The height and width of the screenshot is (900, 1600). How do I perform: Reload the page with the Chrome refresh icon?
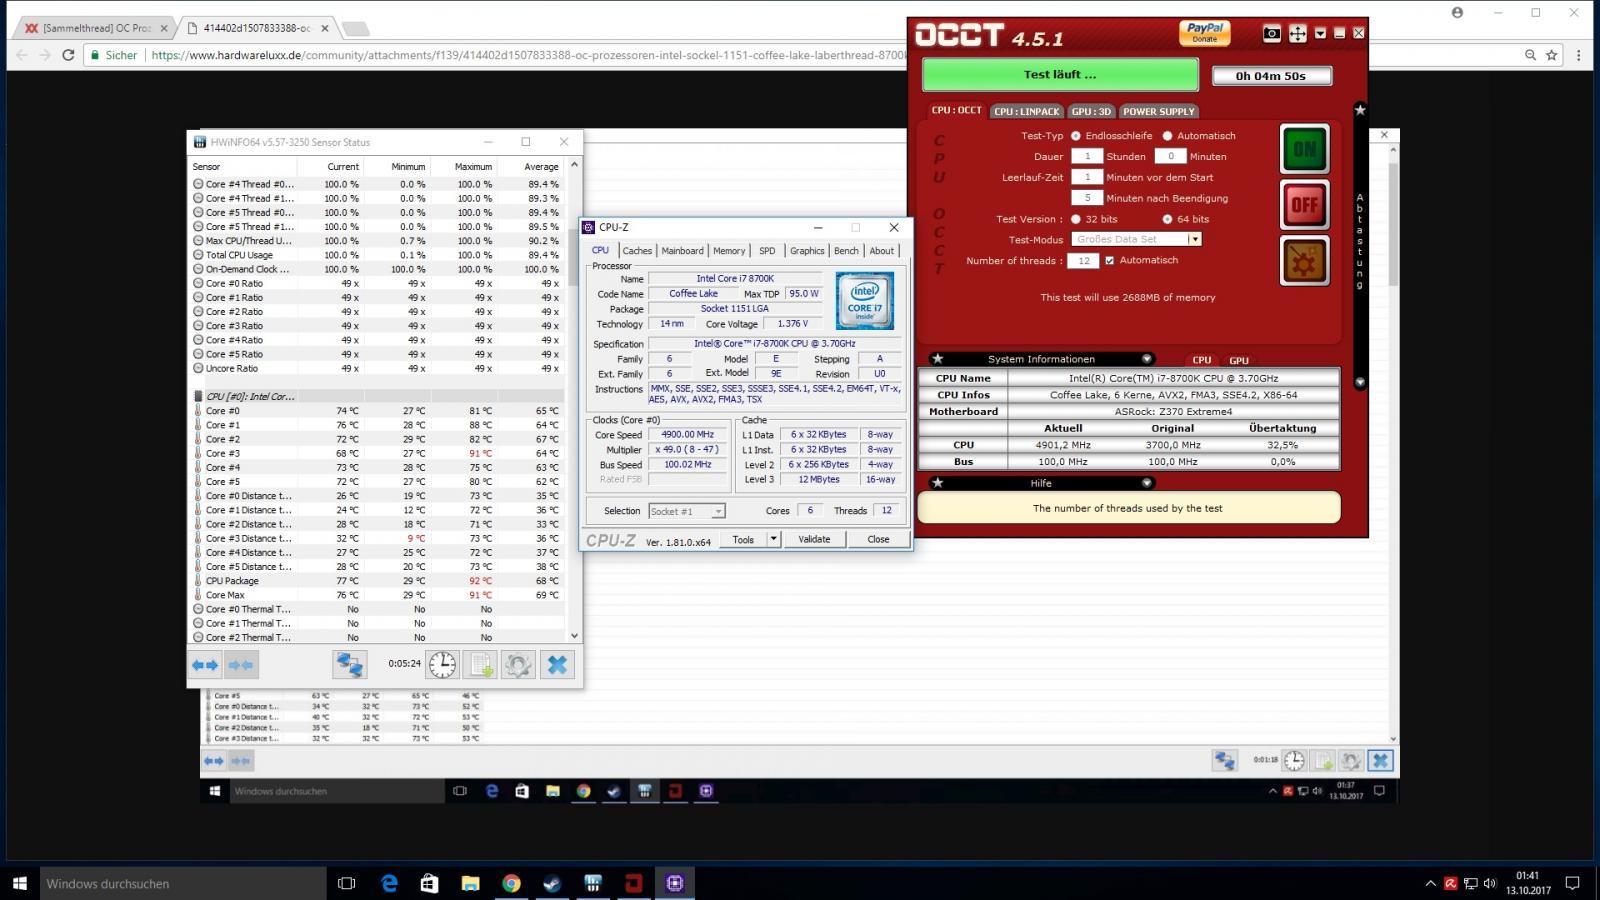click(68, 55)
